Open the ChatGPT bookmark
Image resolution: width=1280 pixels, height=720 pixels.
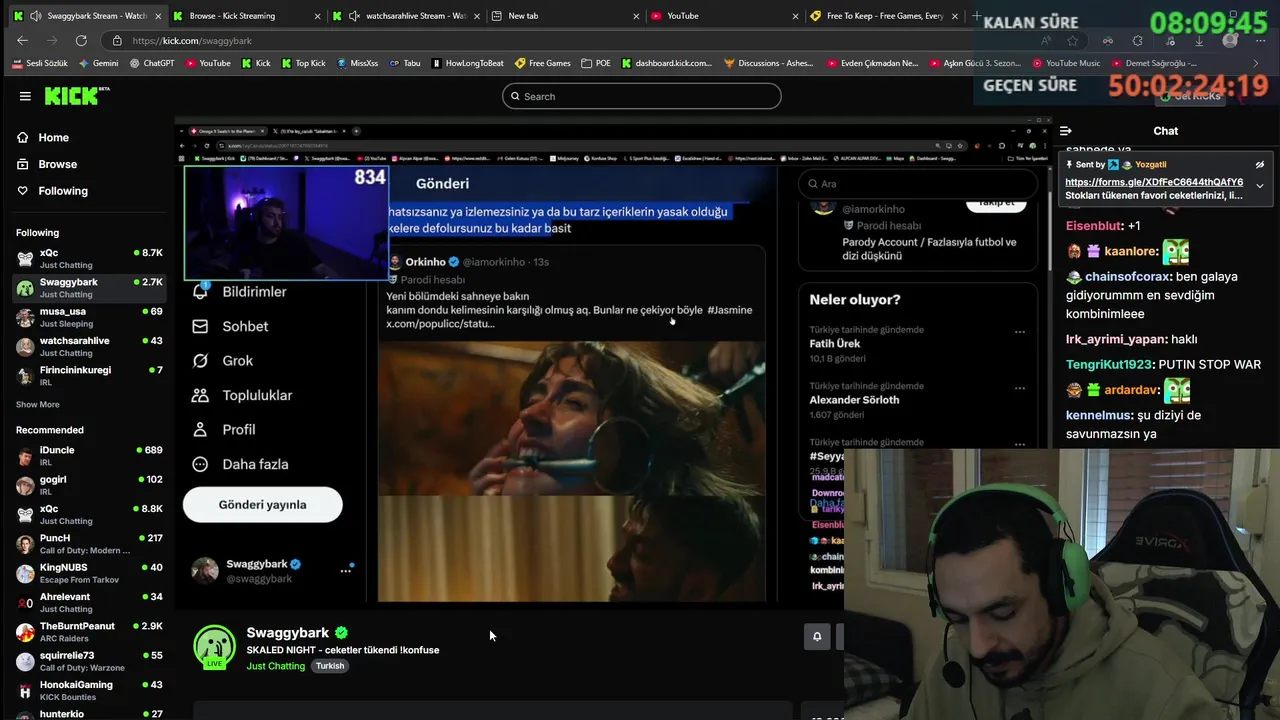(x=152, y=63)
